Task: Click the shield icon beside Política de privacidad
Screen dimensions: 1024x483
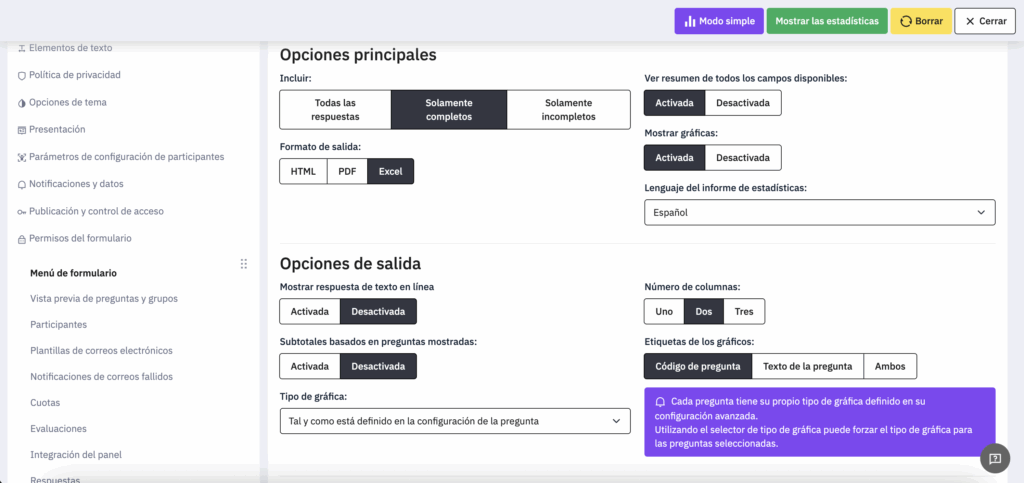Action: click(22, 75)
